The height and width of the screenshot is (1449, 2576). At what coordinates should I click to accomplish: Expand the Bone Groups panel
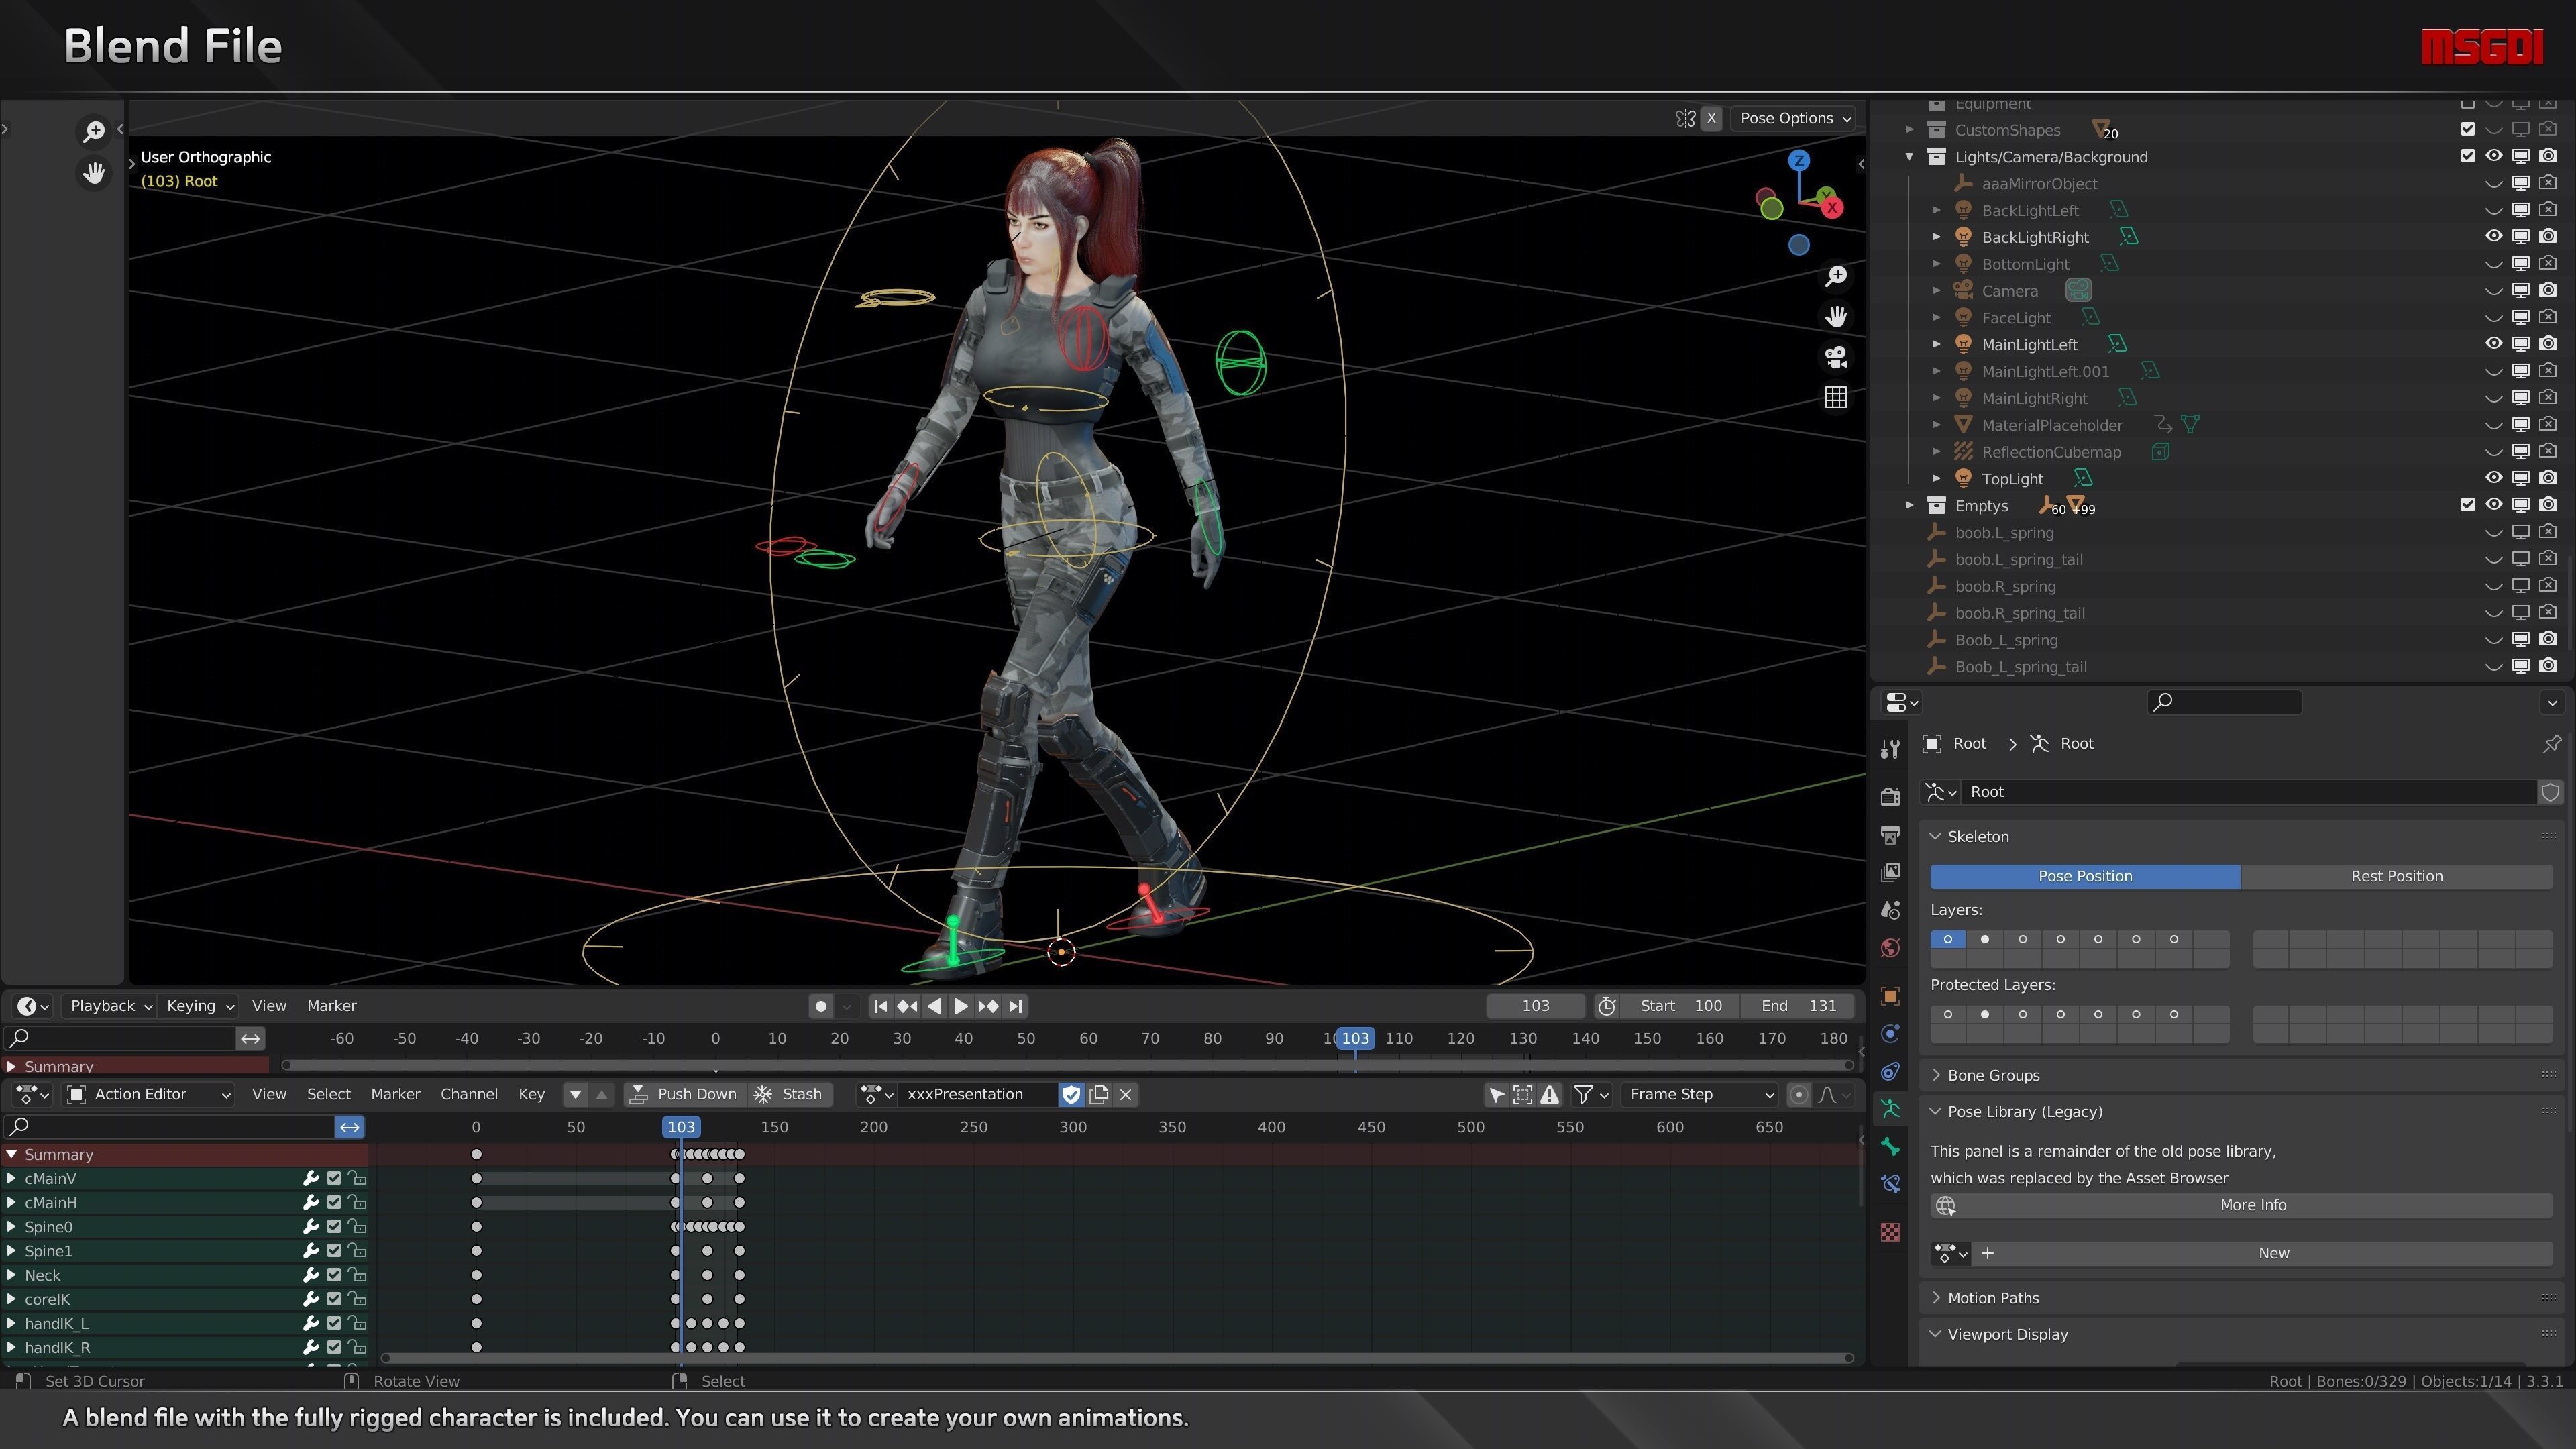(x=1992, y=1076)
